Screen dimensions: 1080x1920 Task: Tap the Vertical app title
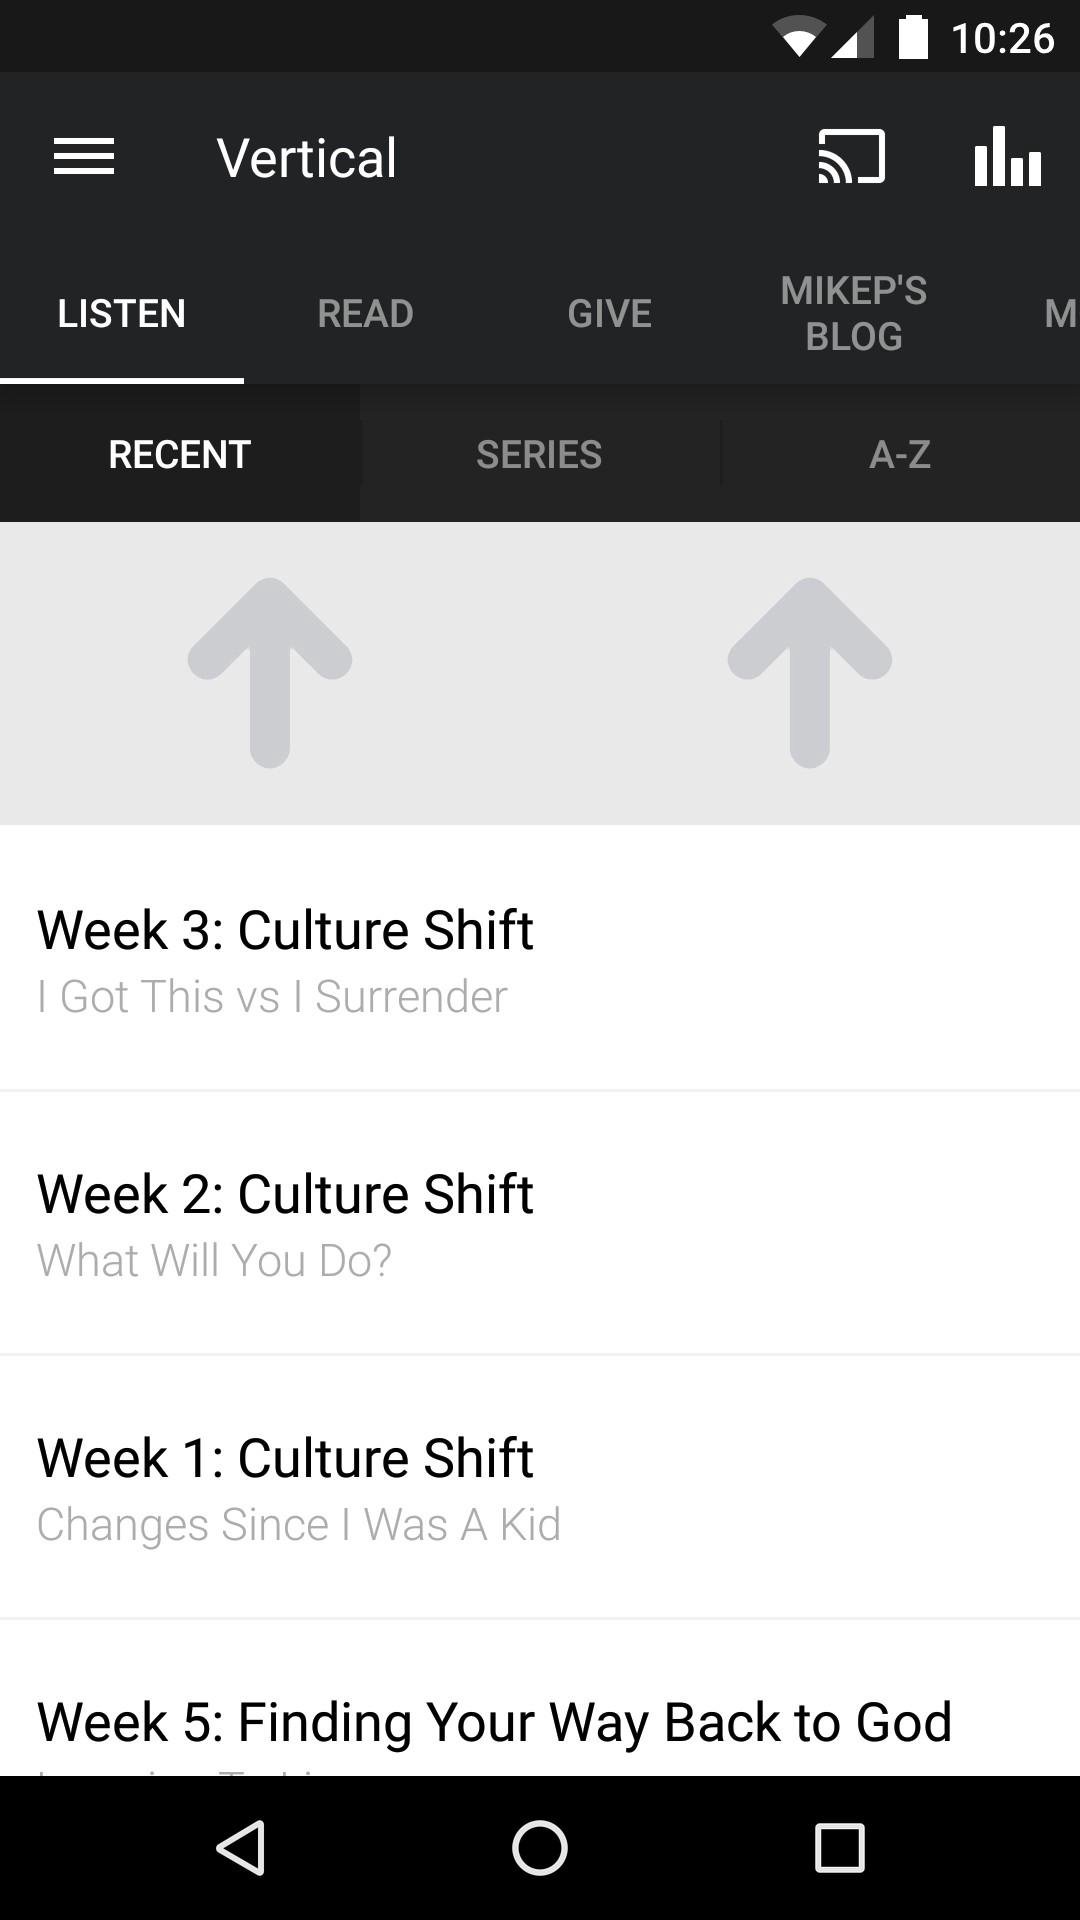point(307,155)
